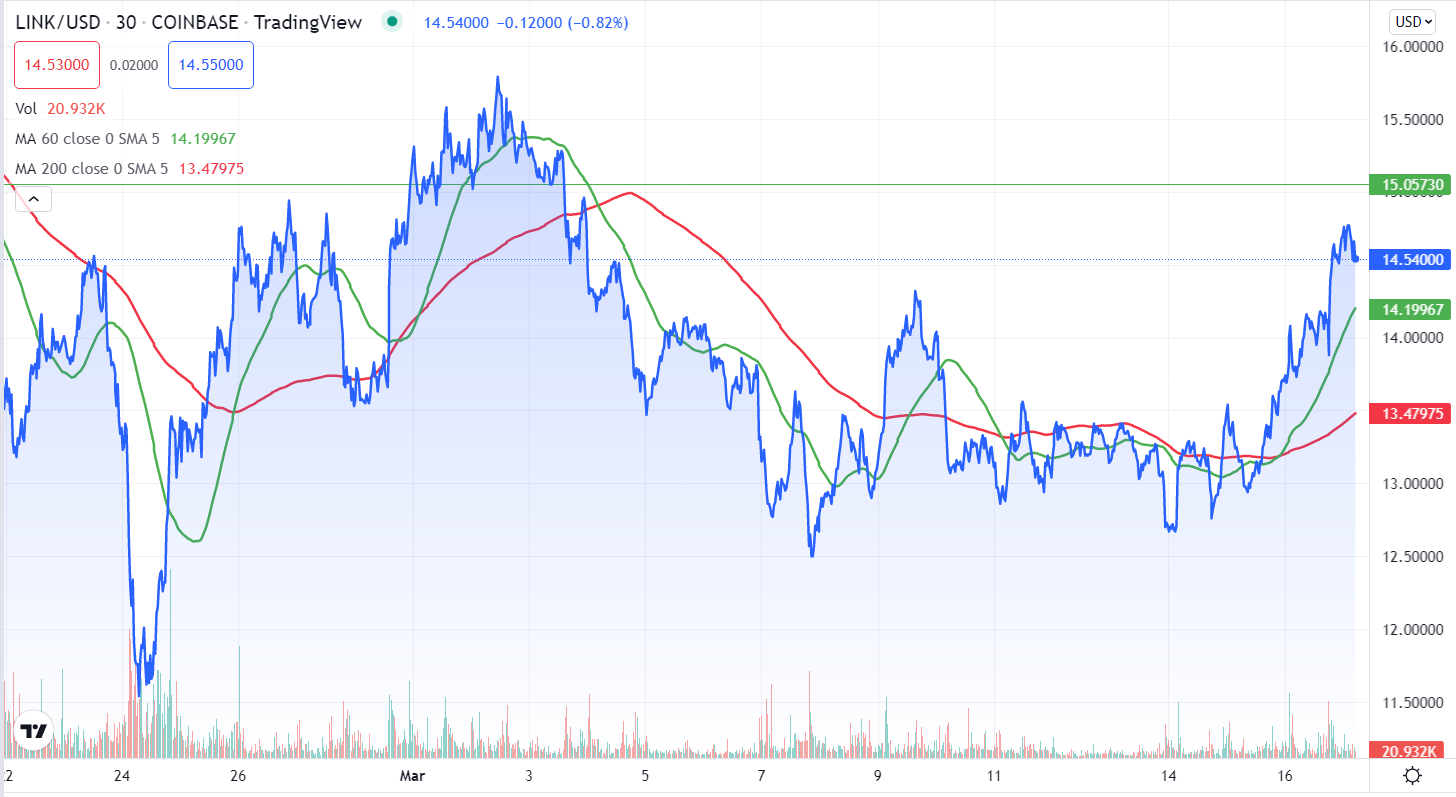
Task: Click the 11 date label on time axis
Action: pos(993,775)
